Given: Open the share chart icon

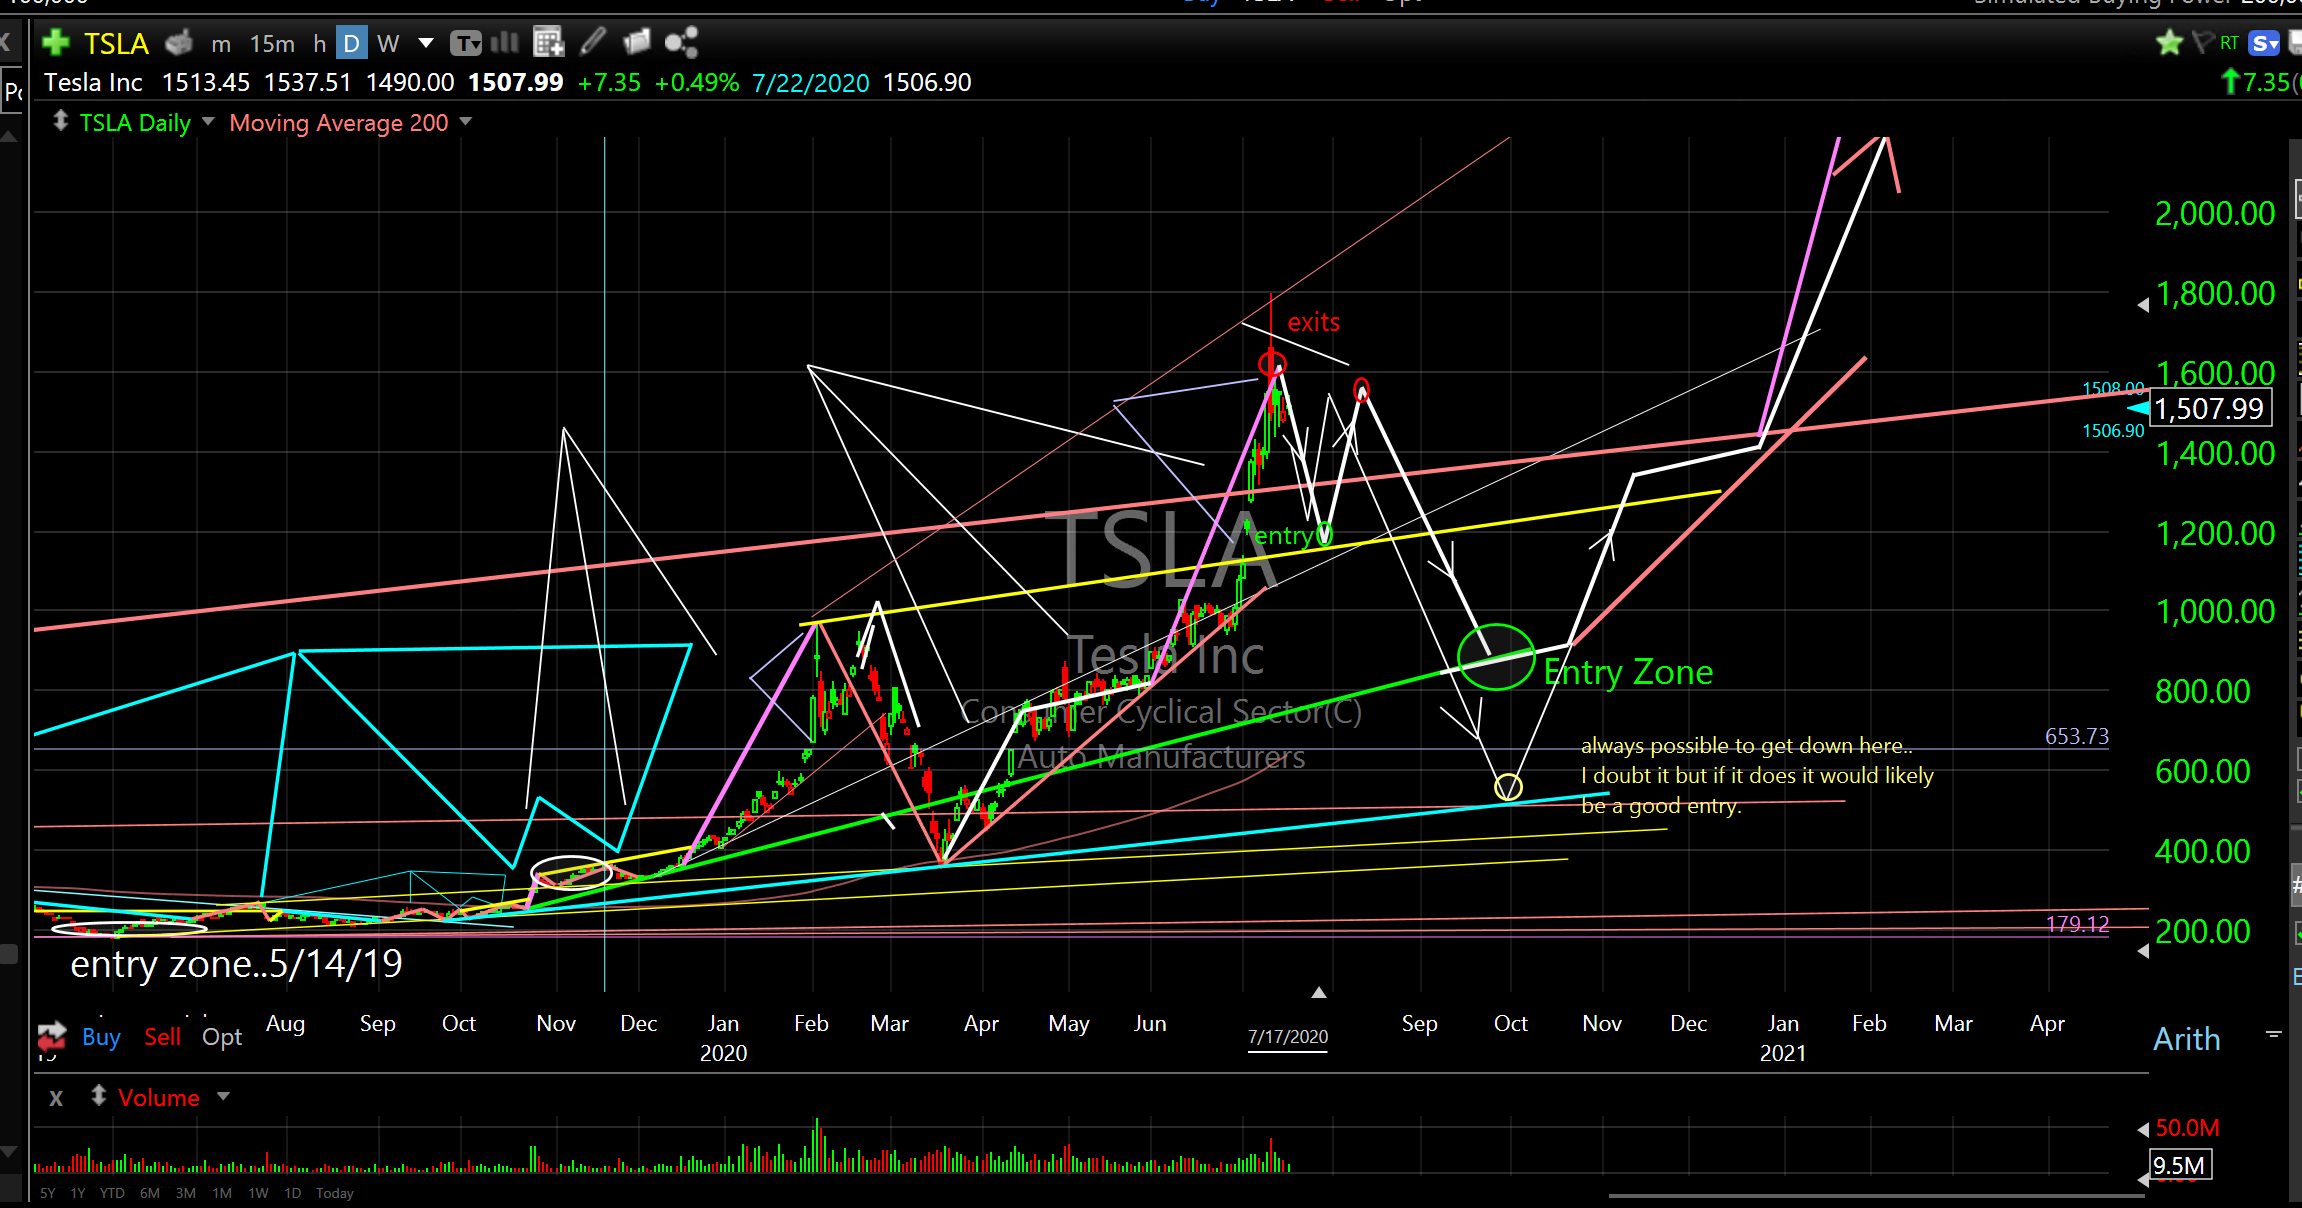Looking at the screenshot, I should click(x=681, y=42).
